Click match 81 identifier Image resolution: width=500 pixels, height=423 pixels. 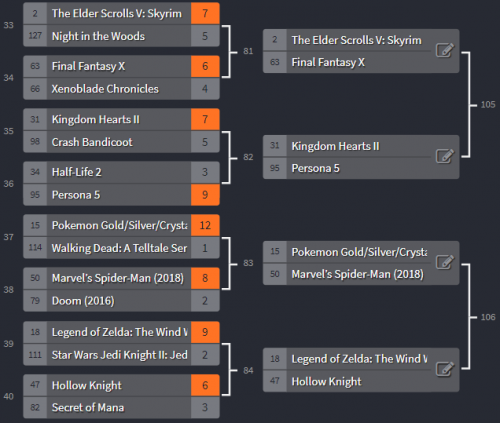point(248,51)
